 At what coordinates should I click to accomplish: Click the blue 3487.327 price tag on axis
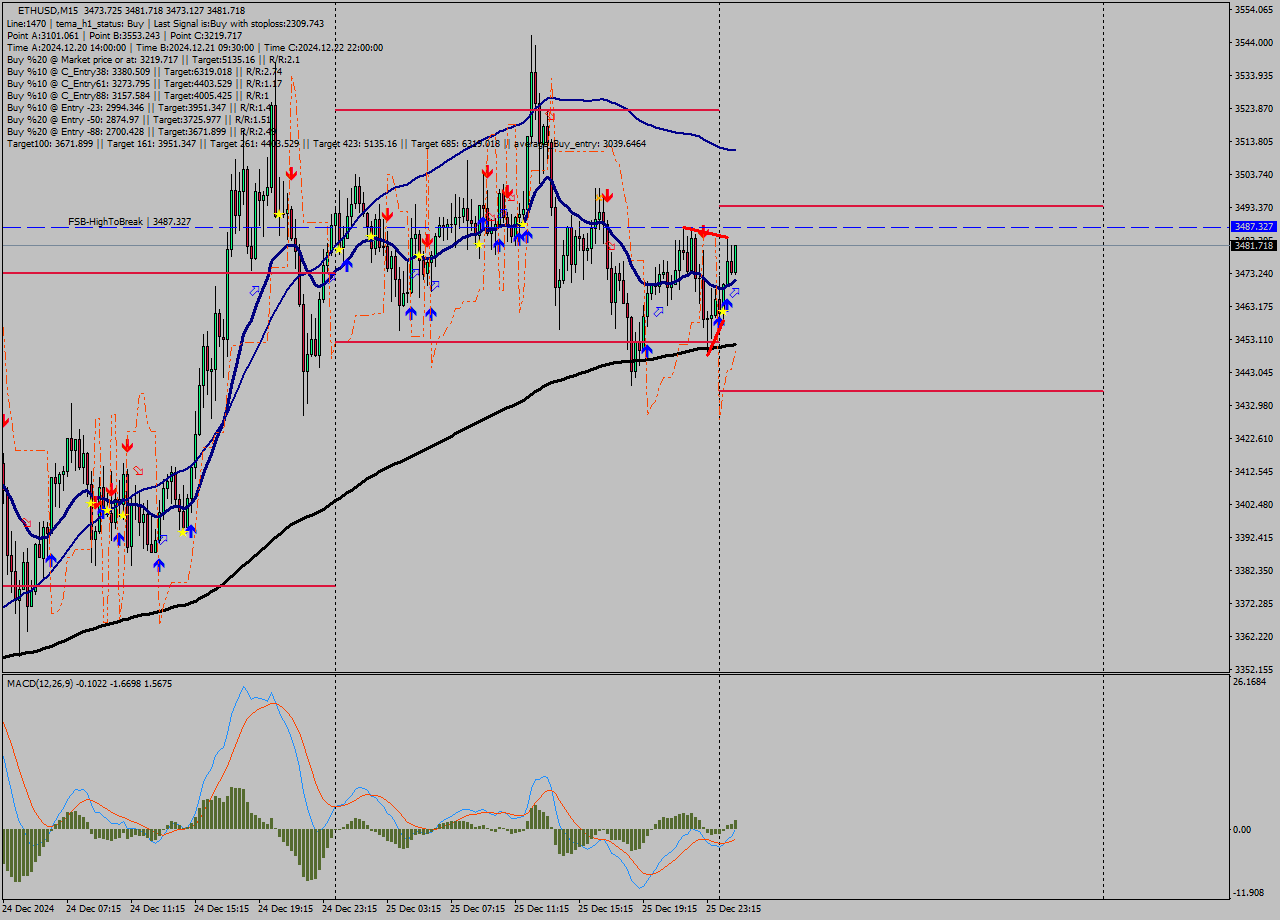point(1254,227)
